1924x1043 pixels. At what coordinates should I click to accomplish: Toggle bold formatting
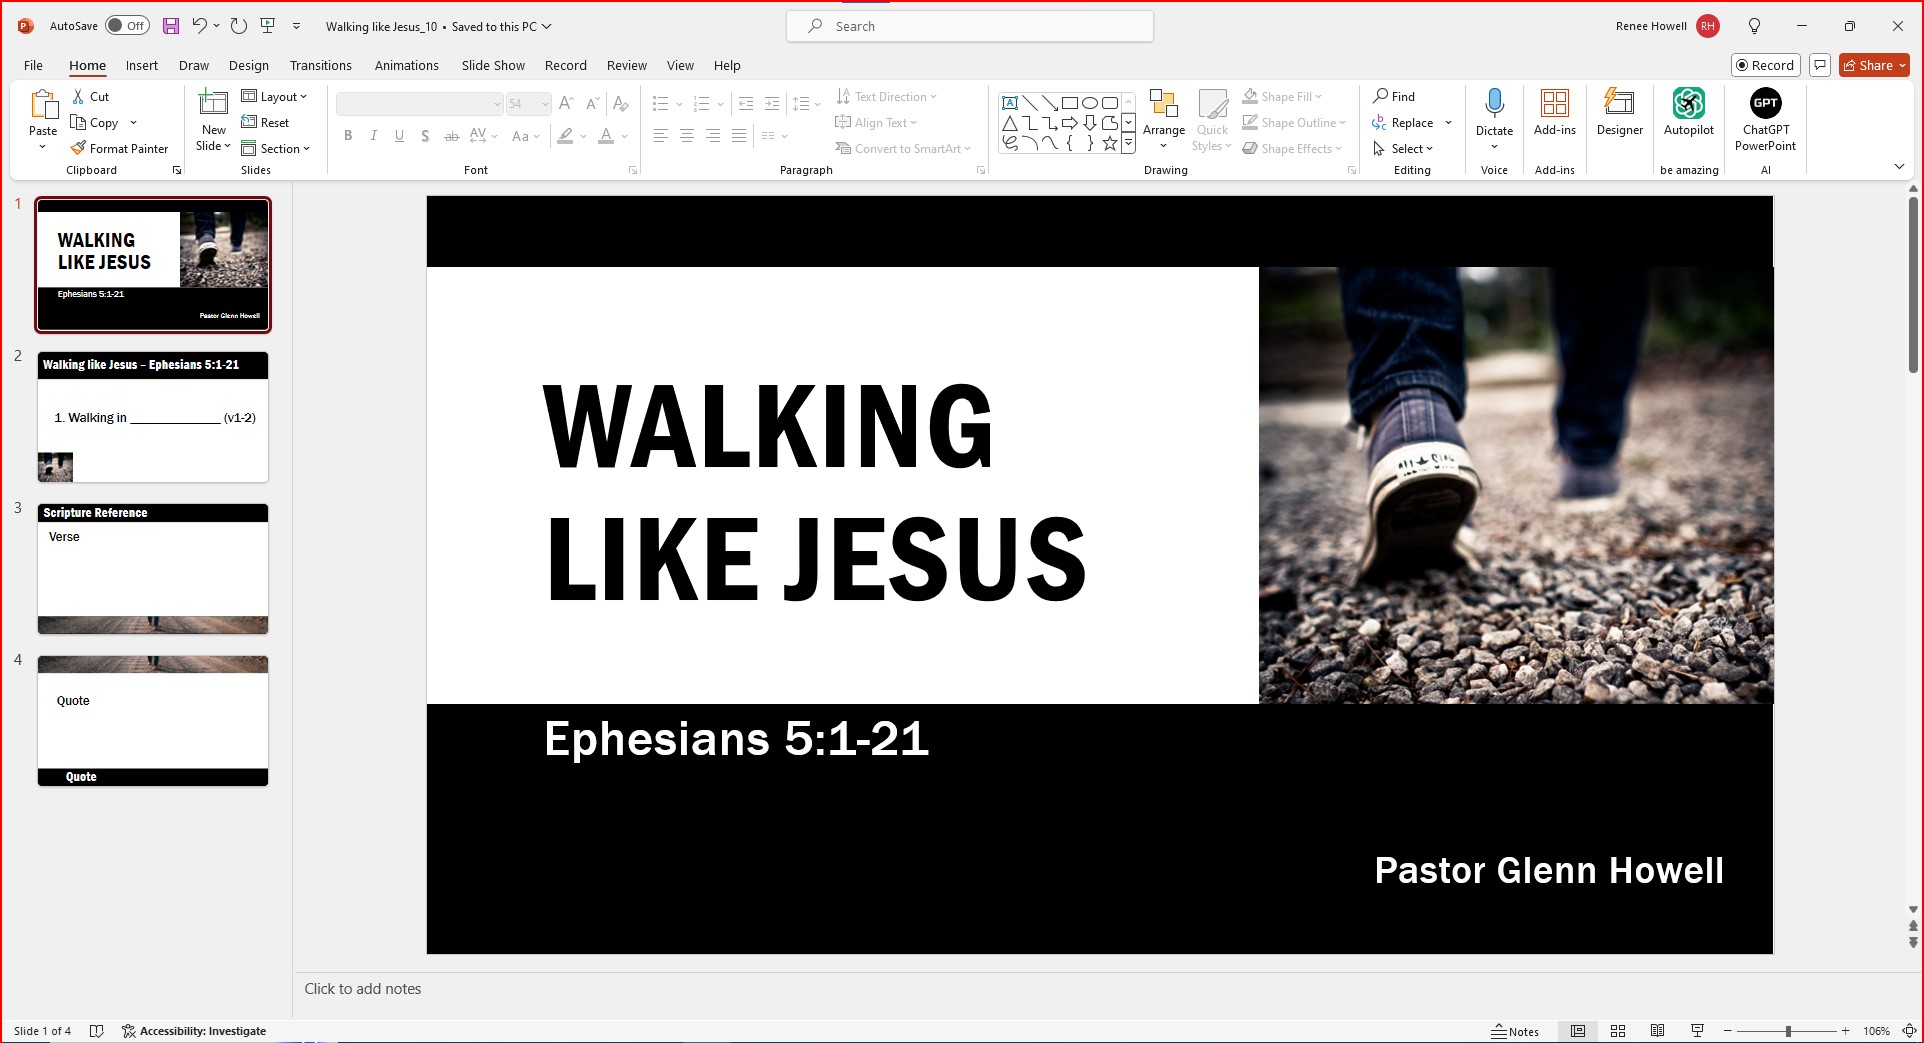(x=348, y=136)
